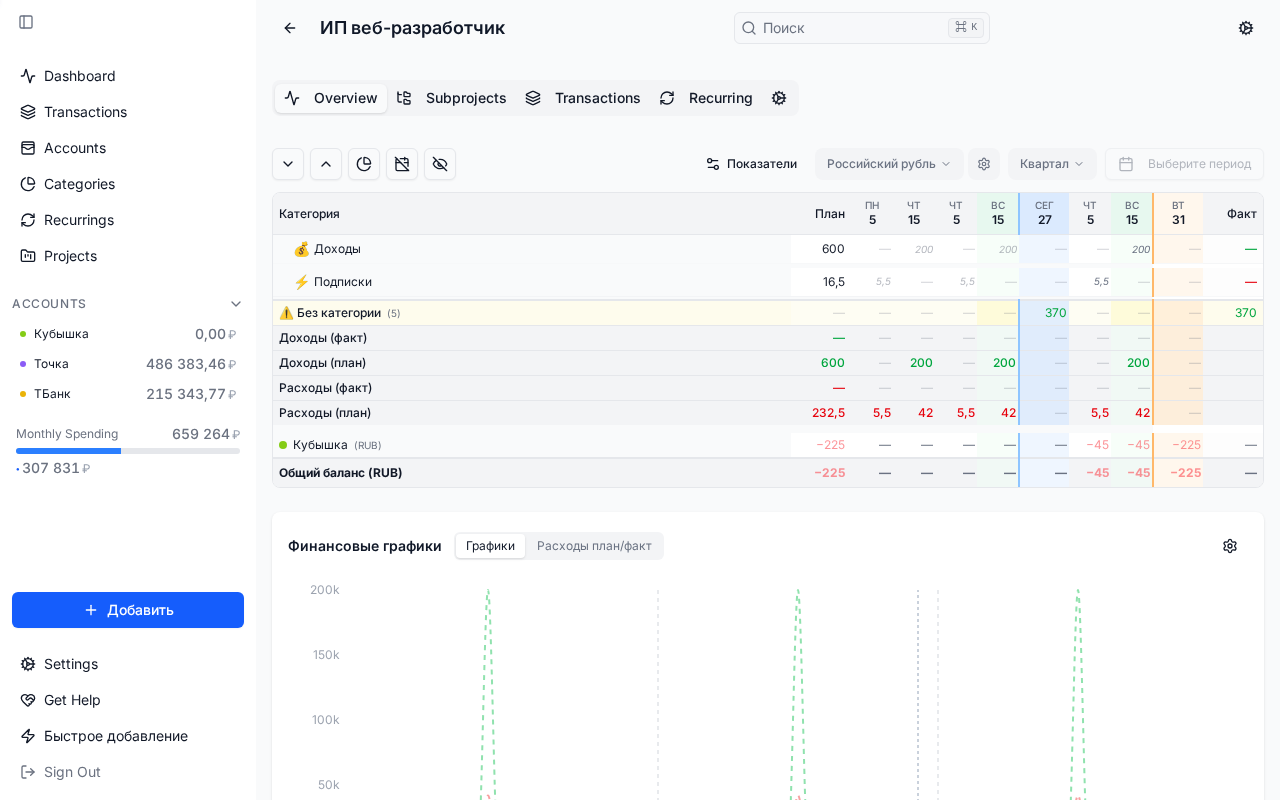1280x800 pixels.
Task: Click inside the Поиск search field
Action: [x=860, y=28]
